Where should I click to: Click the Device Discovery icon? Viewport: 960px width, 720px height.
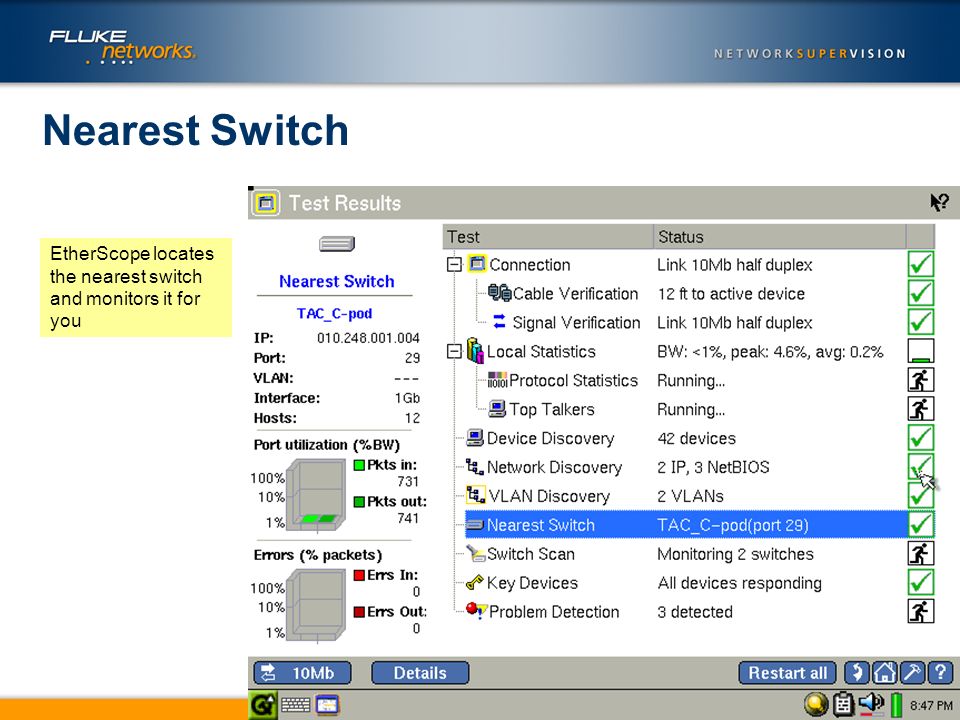tap(474, 437)
